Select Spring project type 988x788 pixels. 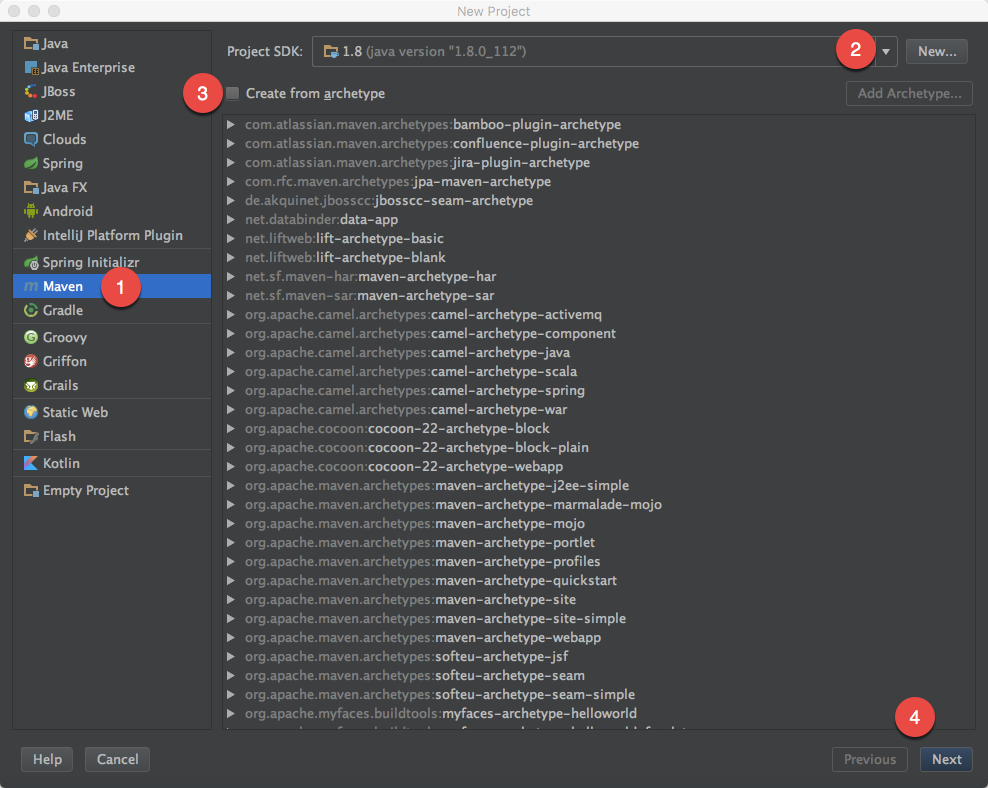pyautogui.click(x=112, y=163)
